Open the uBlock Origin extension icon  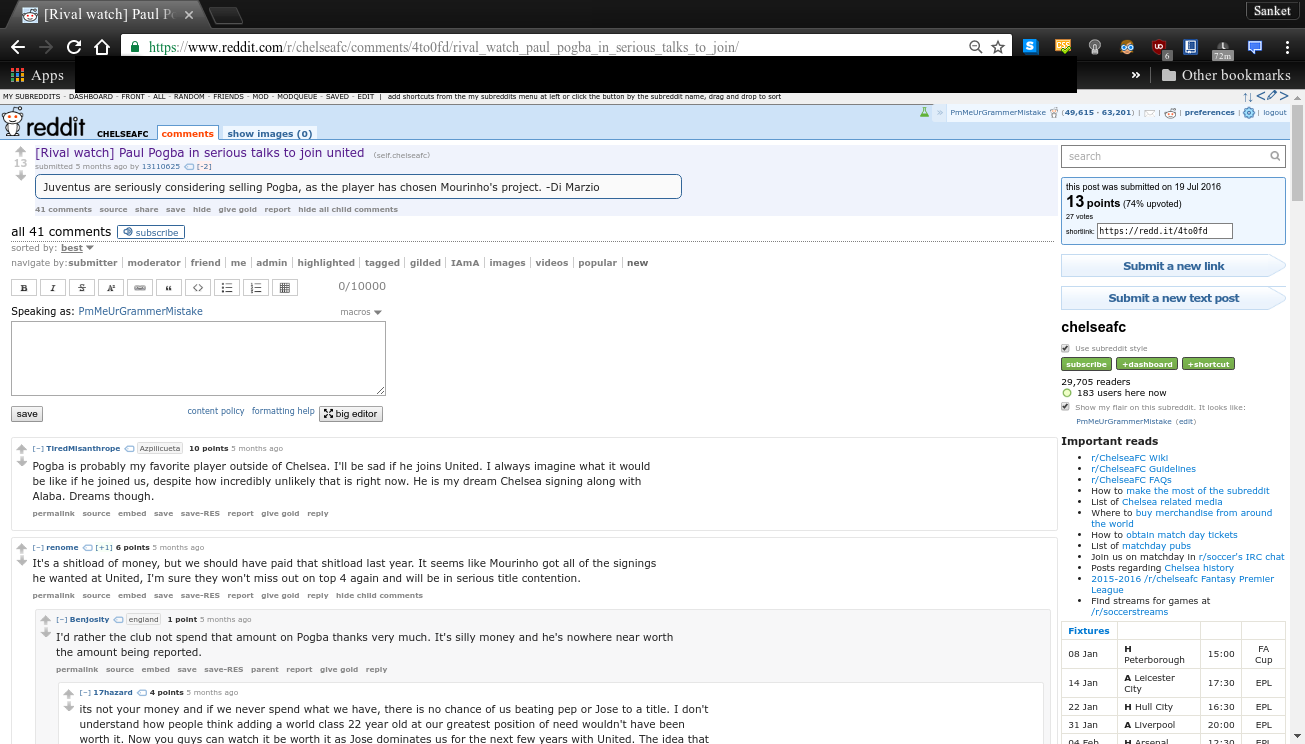tap(1159, 47)
